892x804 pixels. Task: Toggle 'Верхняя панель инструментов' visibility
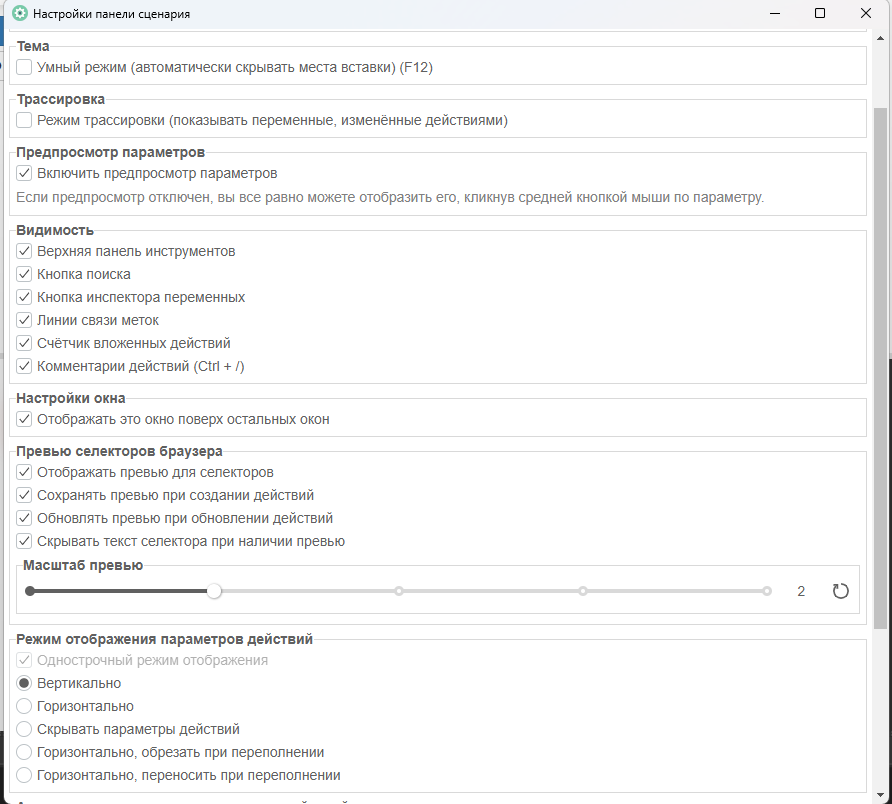25,251
